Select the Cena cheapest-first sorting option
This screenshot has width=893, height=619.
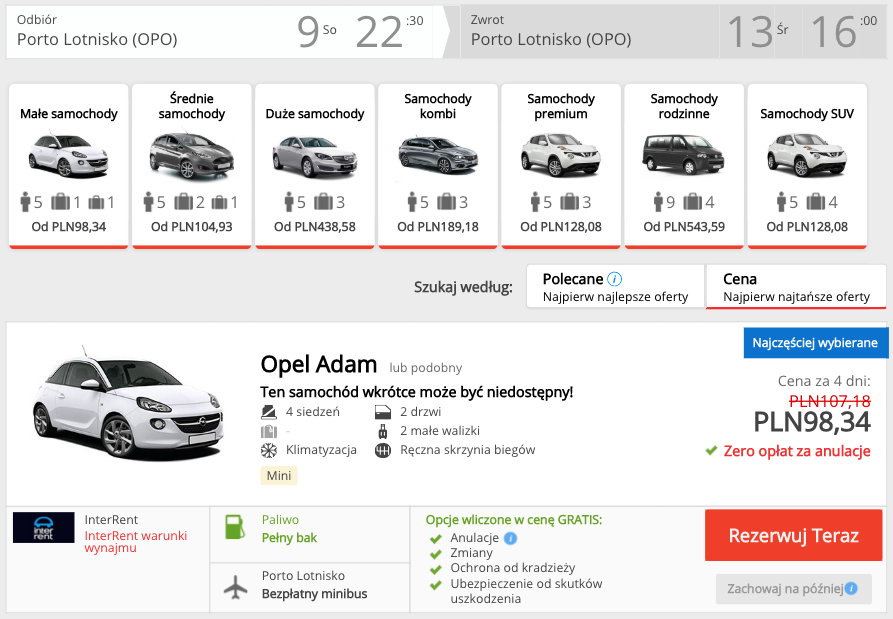pos(796,287)
